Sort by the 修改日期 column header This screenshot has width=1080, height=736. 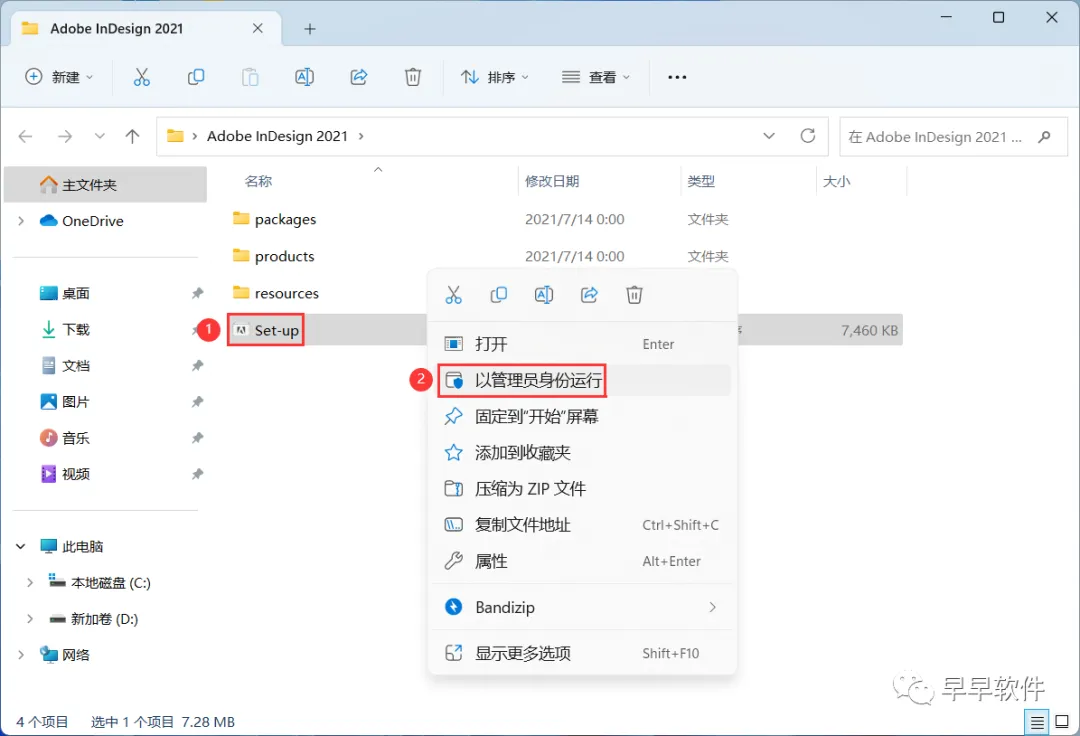tap(552, 181)
